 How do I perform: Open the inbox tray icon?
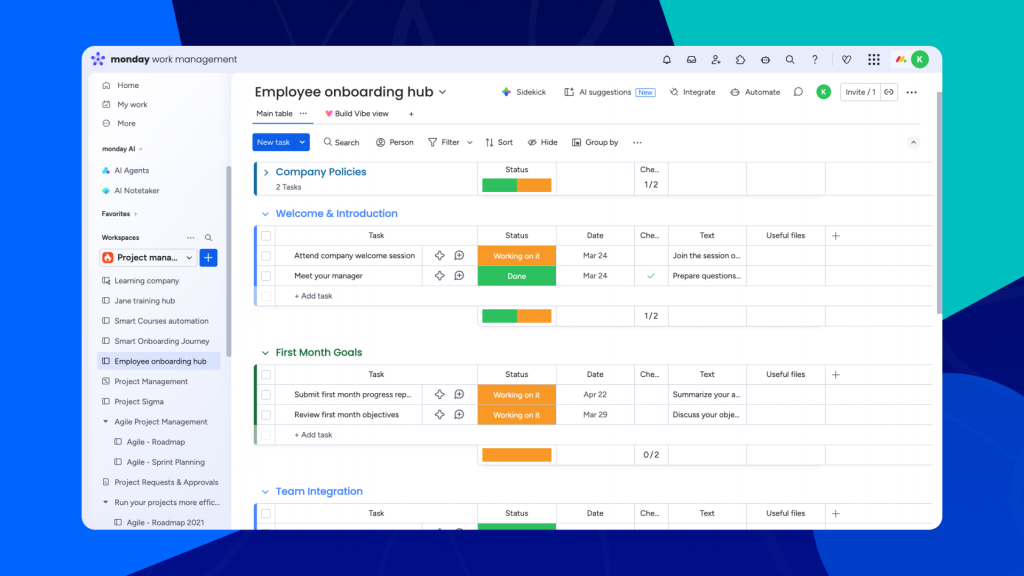(x=691, y=60)
